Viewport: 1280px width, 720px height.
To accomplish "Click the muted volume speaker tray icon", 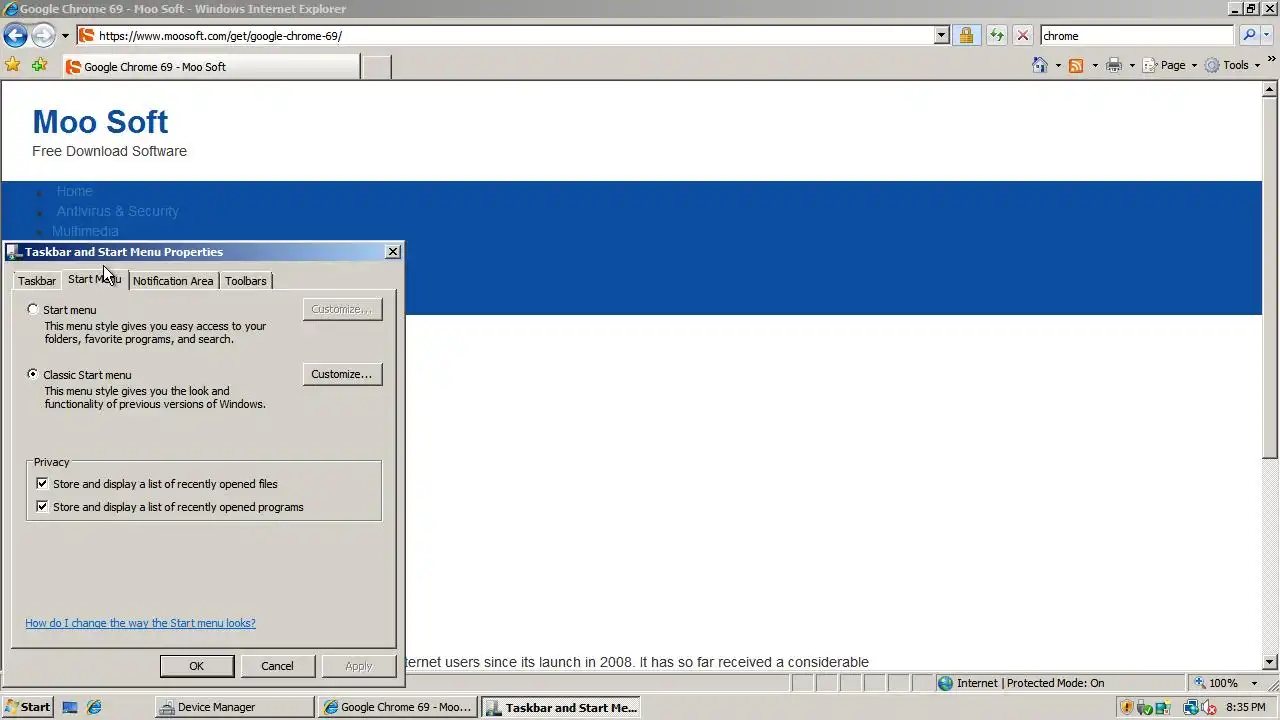I will [1208, 707].
